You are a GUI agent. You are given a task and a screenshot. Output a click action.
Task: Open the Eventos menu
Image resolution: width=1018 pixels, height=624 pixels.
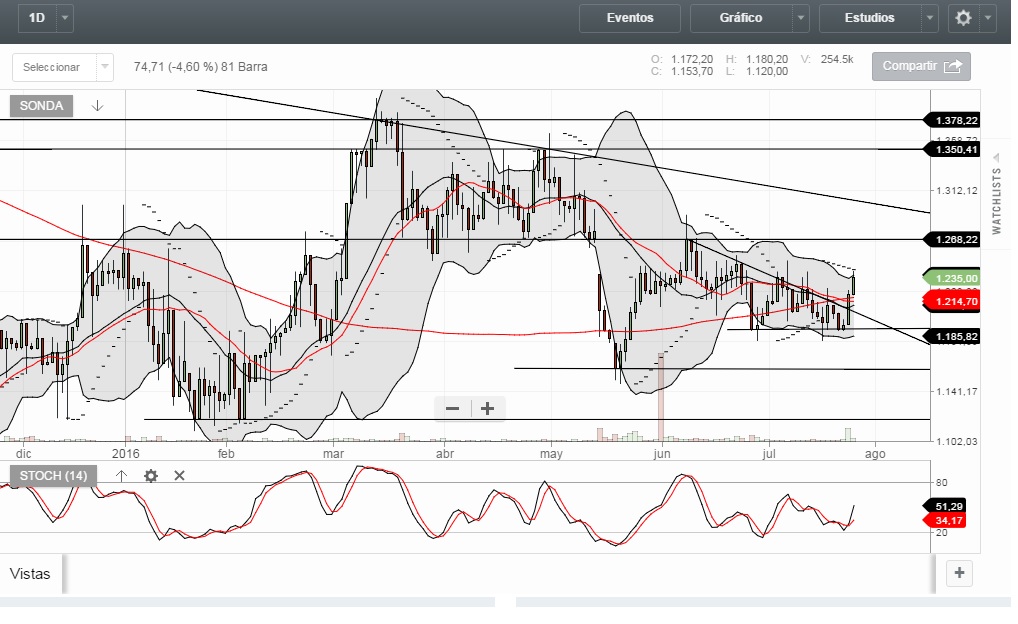pyautogui.click(x=630, y=18)
